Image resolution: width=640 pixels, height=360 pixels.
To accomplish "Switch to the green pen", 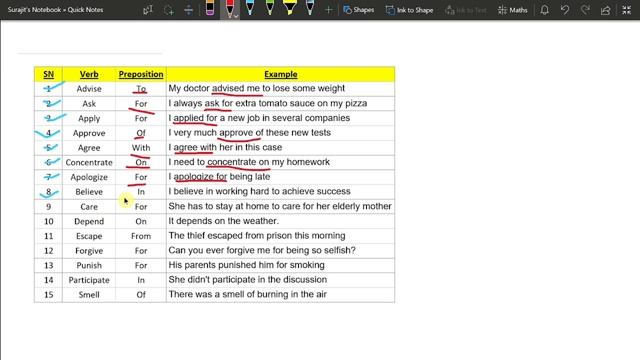I will point(270,8).
